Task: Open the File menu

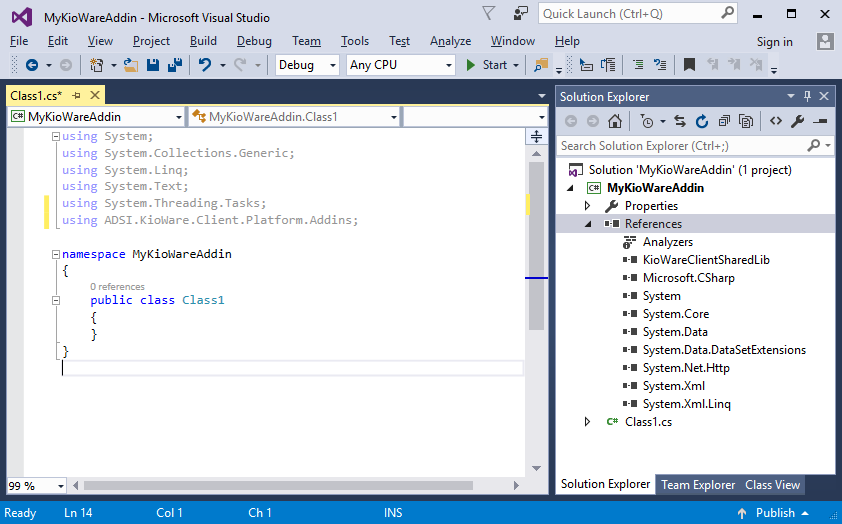Action: (19, 41)
